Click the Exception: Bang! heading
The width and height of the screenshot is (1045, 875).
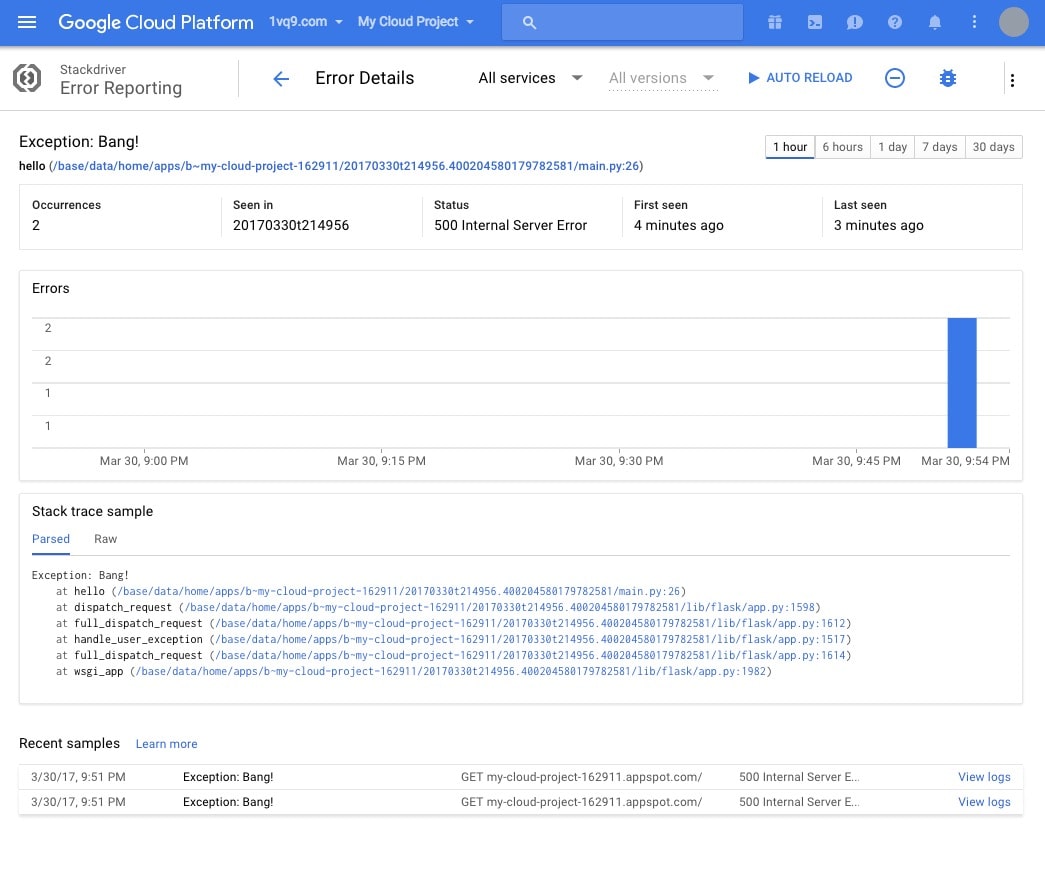coord(79,142)
